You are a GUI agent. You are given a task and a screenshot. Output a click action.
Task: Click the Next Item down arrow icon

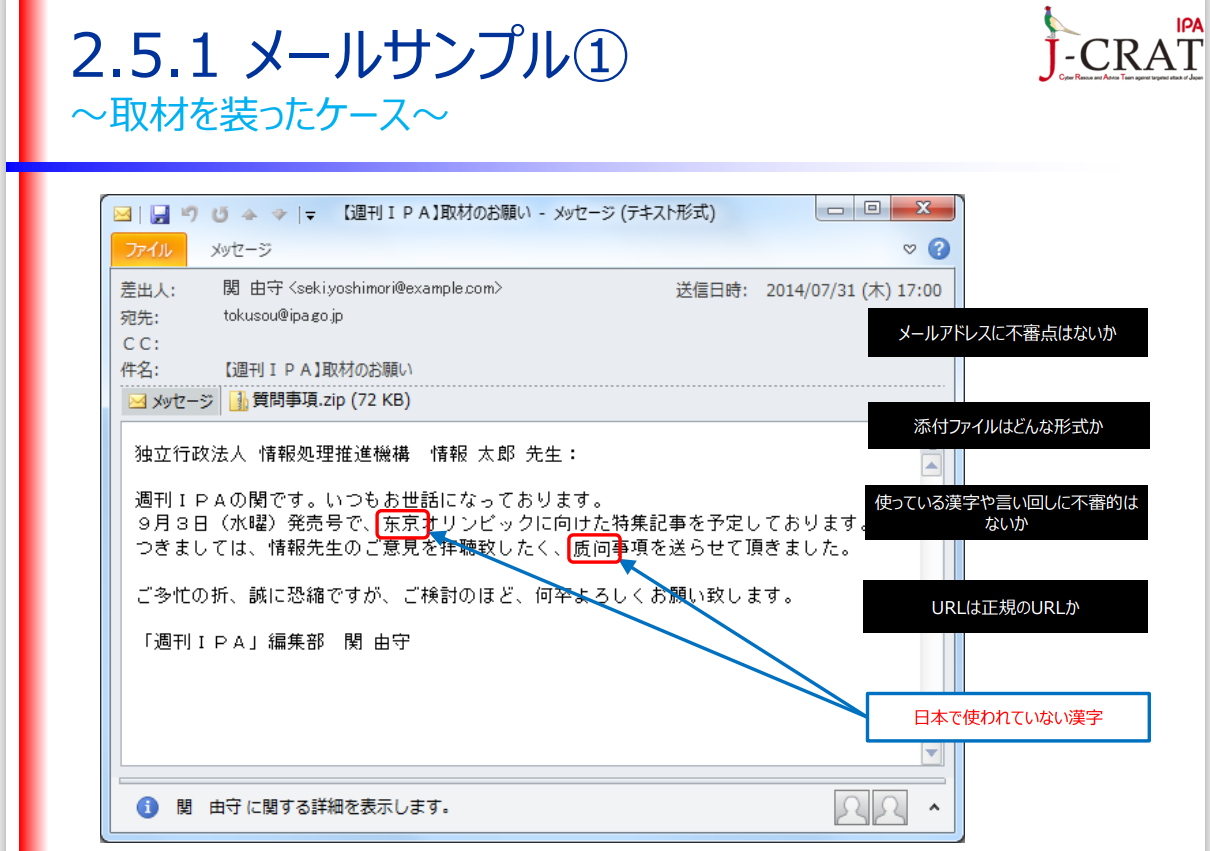pos(280,214)
